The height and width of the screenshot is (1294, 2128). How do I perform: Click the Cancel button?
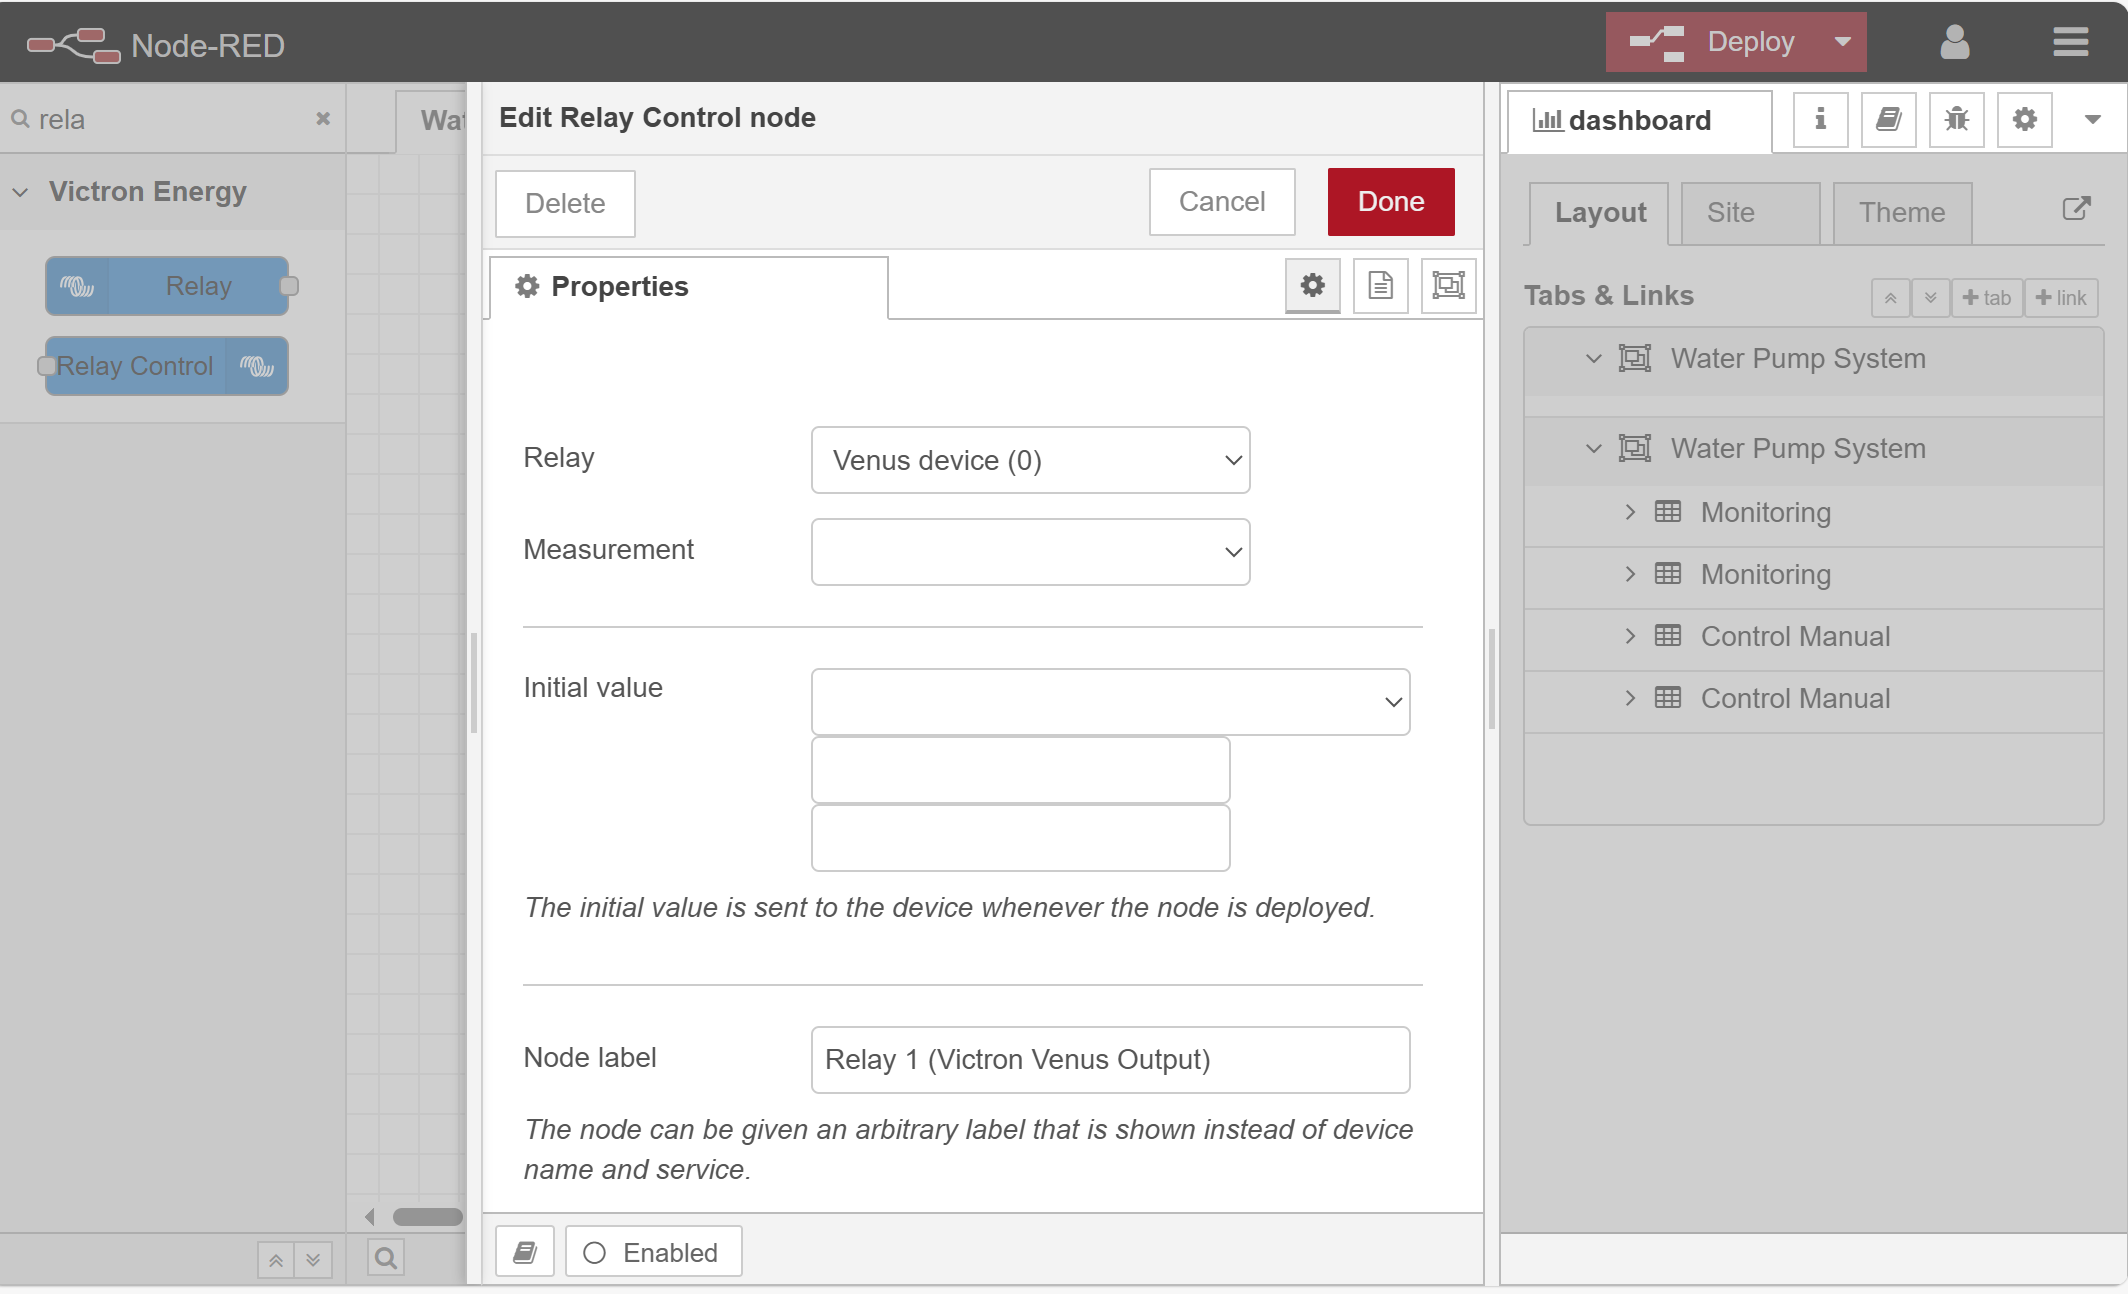coord(1221,202)
